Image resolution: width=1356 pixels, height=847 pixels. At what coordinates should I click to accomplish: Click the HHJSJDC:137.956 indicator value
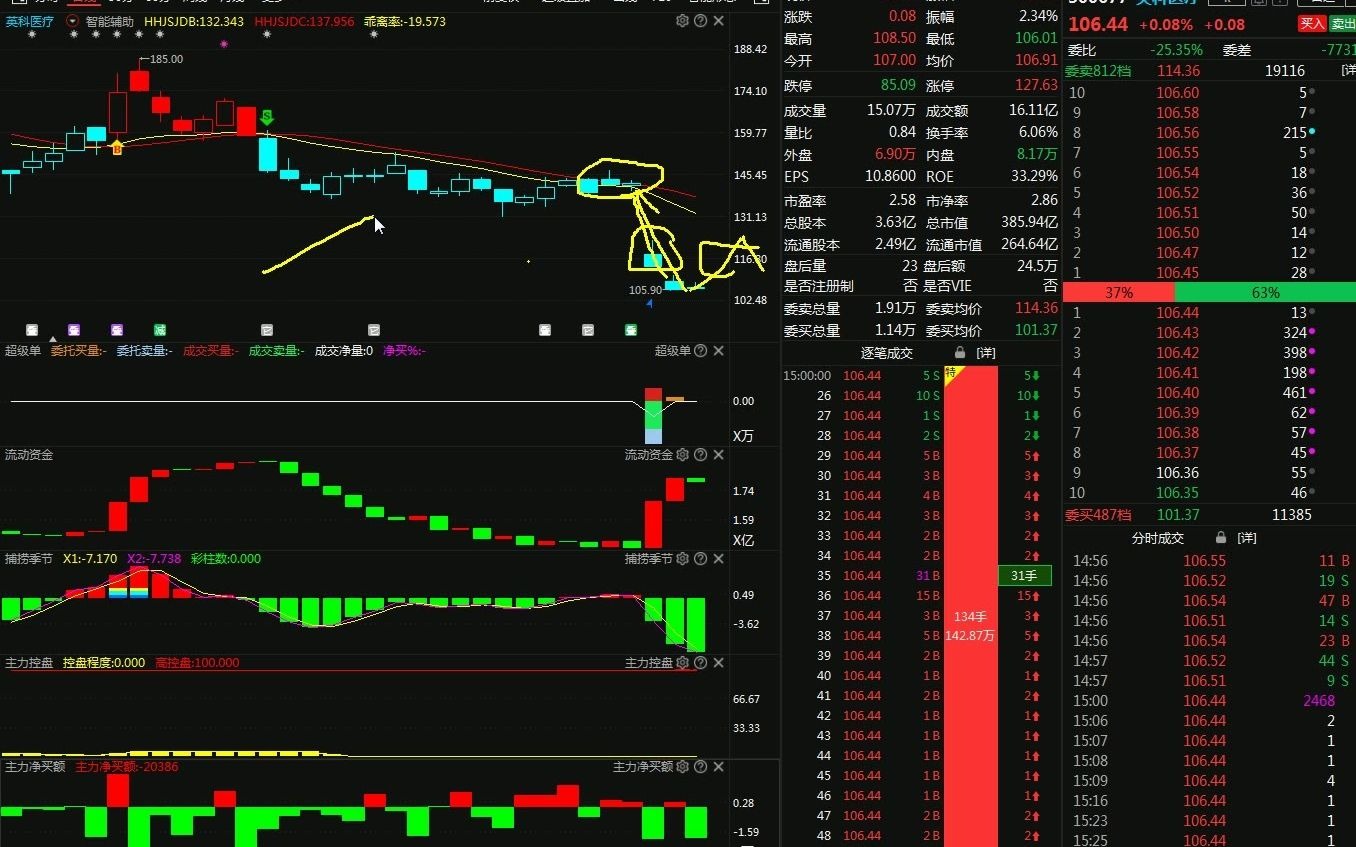[304, 21]
